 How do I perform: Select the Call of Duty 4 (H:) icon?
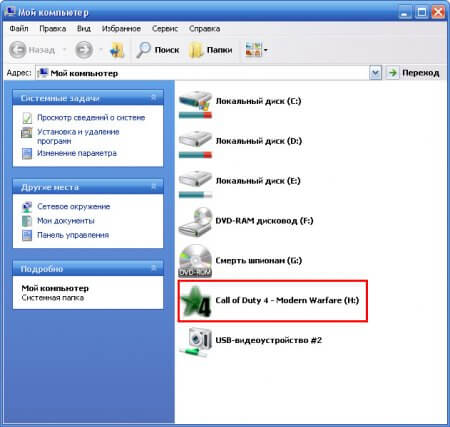[x=196, y=301]
